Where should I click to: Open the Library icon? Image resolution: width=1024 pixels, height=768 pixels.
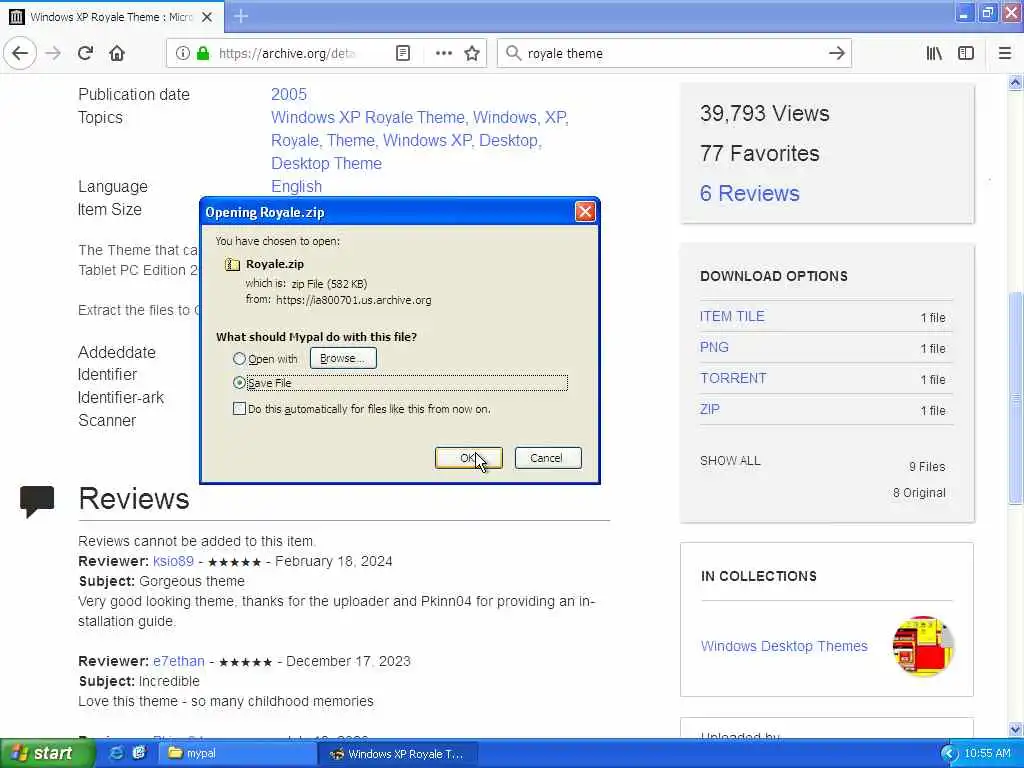pyautogui.click(x=934, y=54)
